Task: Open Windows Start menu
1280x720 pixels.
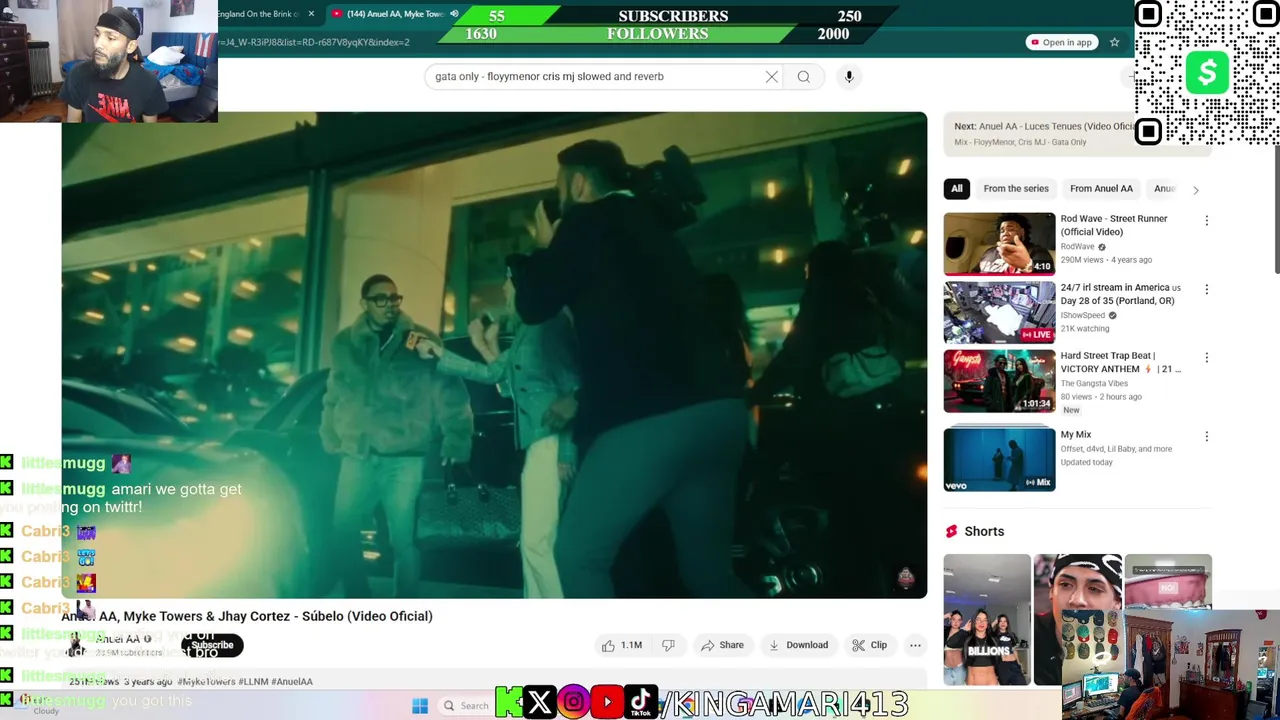Action: [x=420, y=706]
